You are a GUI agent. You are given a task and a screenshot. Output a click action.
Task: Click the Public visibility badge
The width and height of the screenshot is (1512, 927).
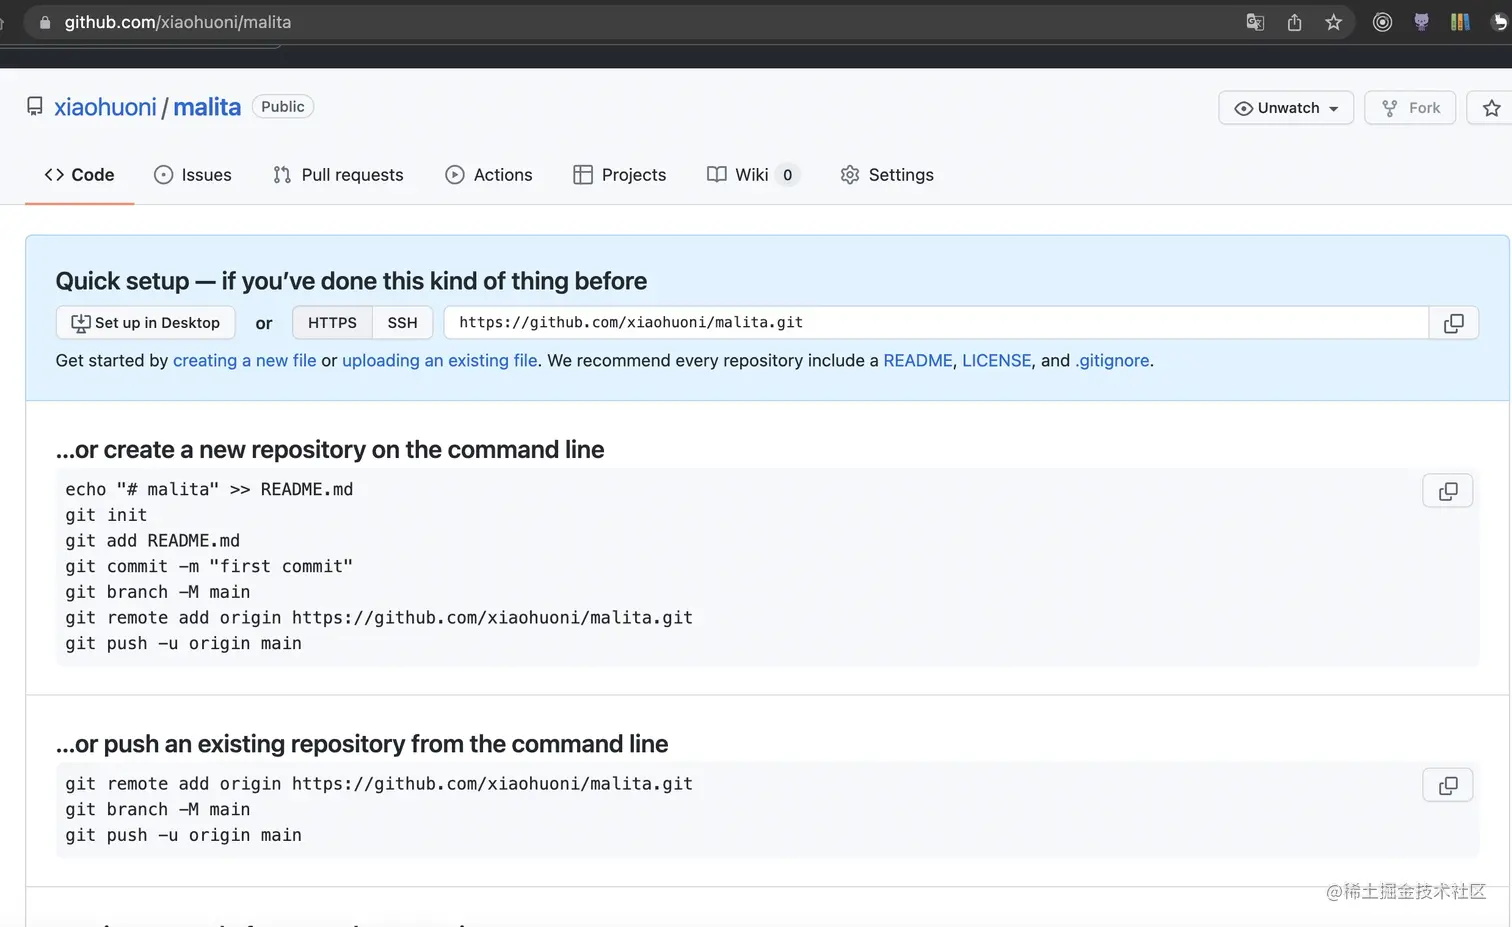[x=283, y=107]
